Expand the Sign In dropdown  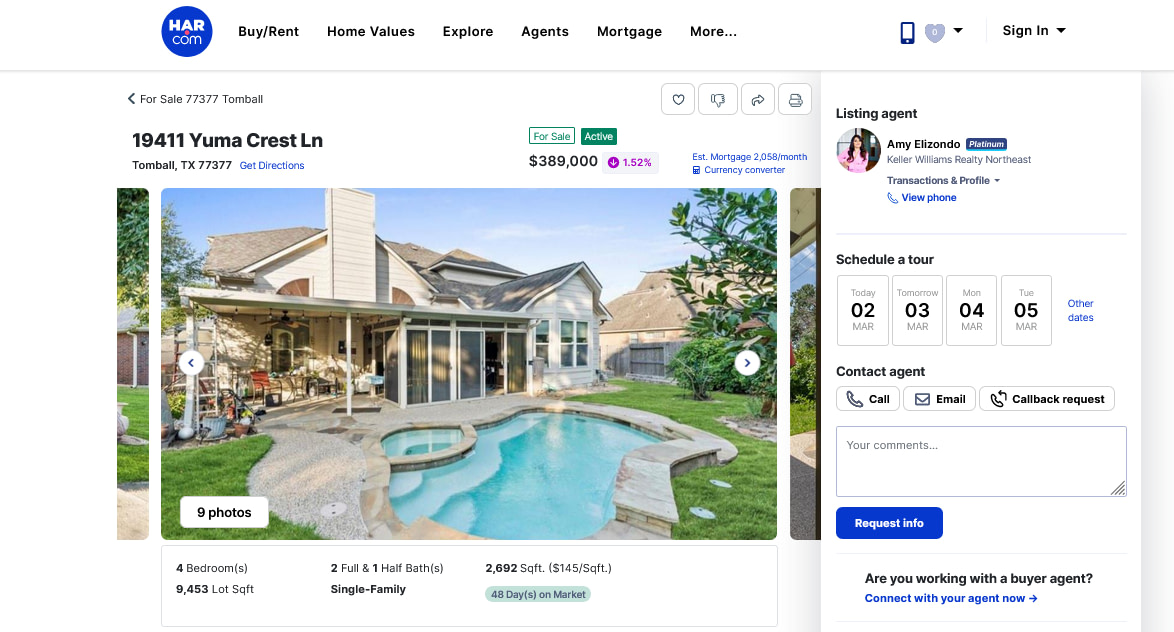1034,31
